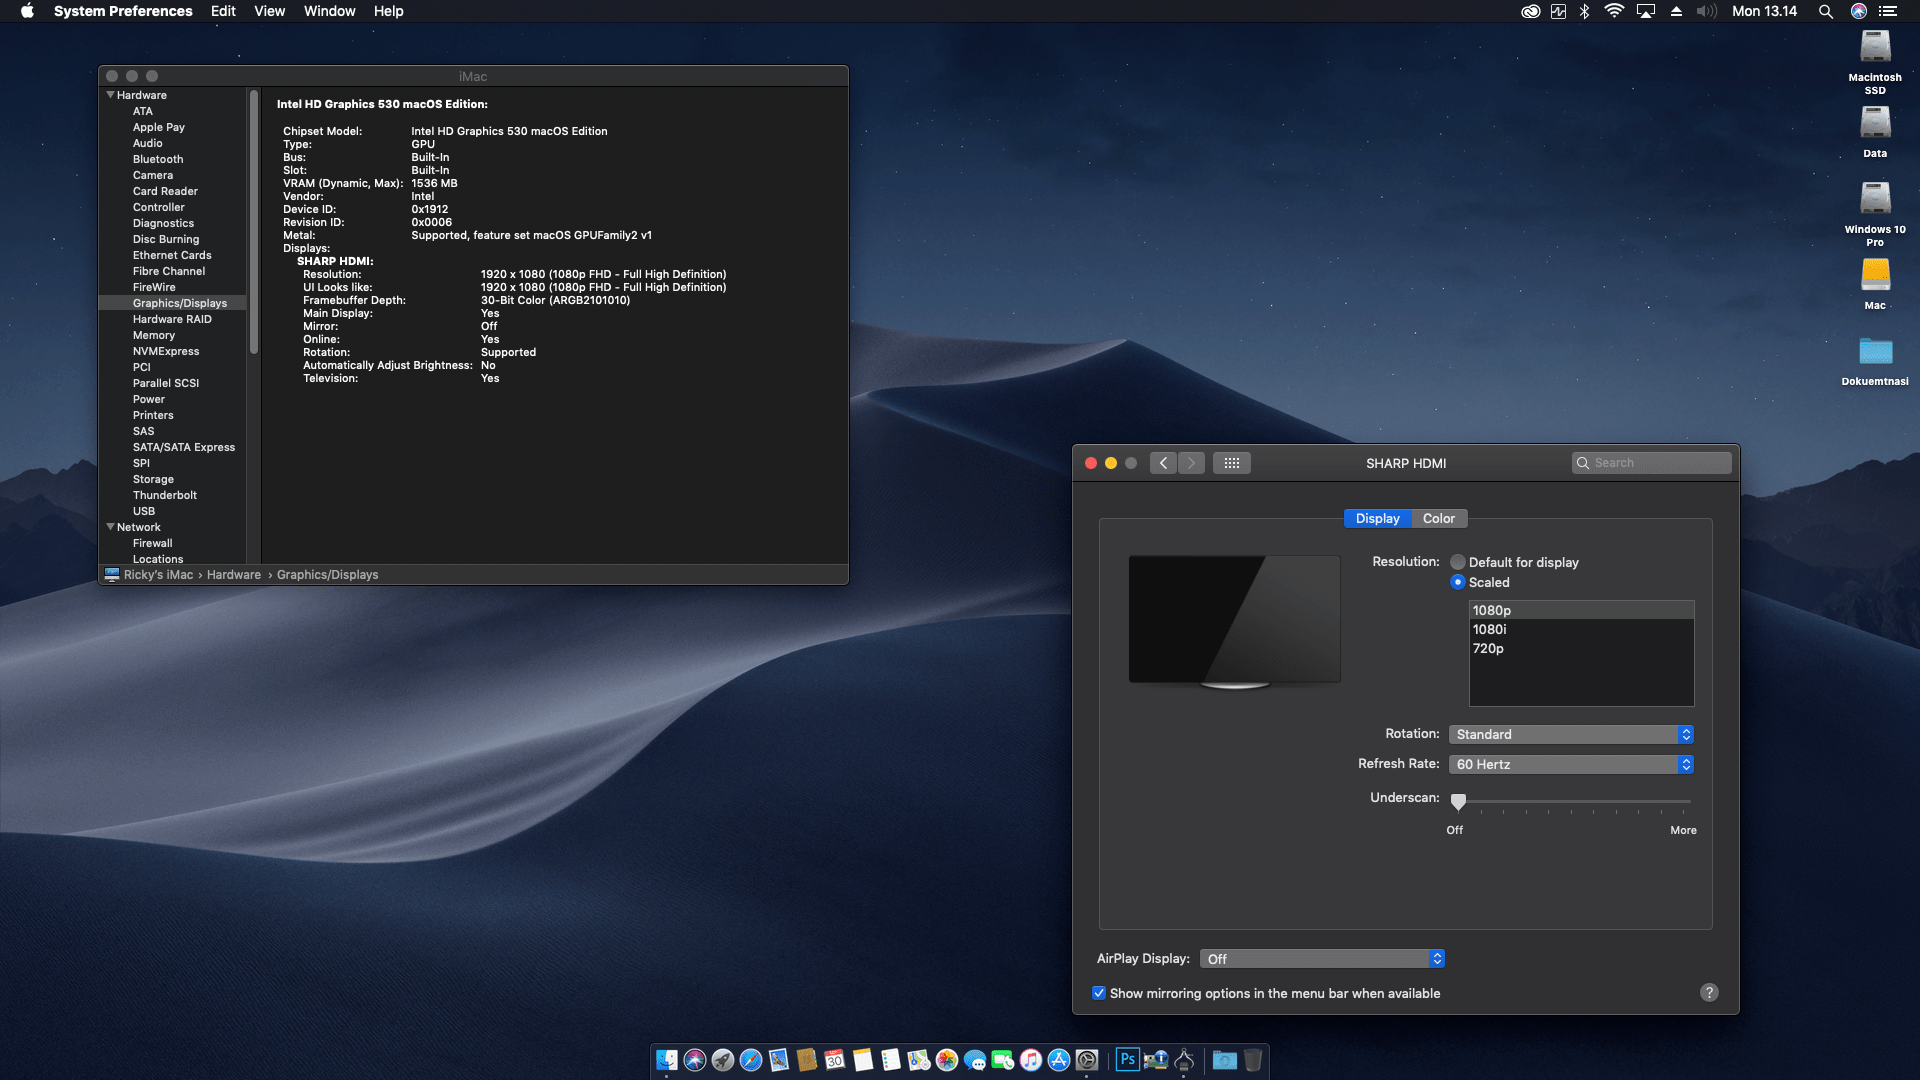Select the Scaled resolution radio button
Screen dimensions: 1920x1080
(1458, 582)
